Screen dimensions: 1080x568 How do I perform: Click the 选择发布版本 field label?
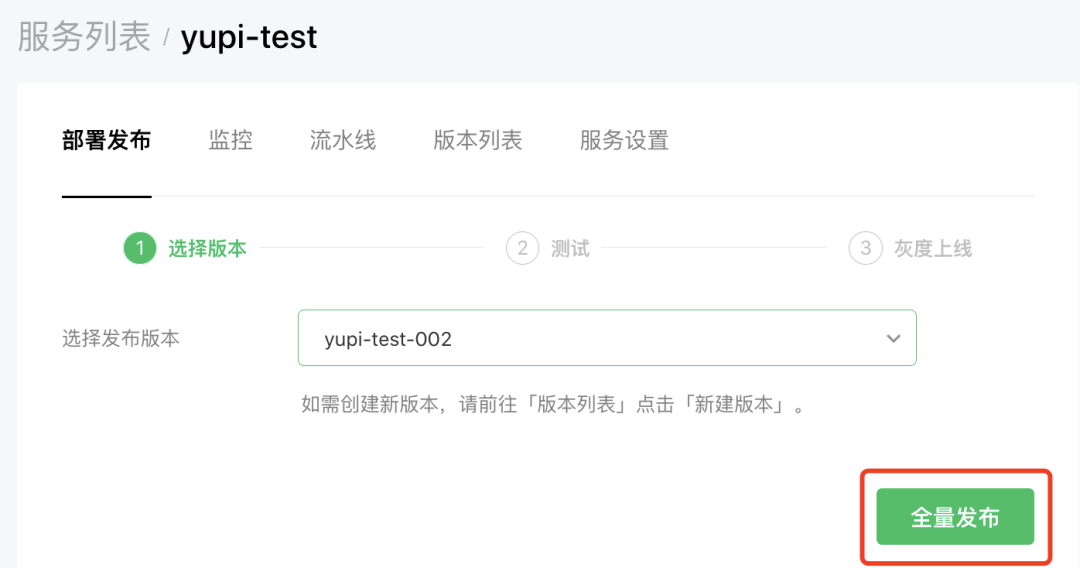[x=121, y=338]
